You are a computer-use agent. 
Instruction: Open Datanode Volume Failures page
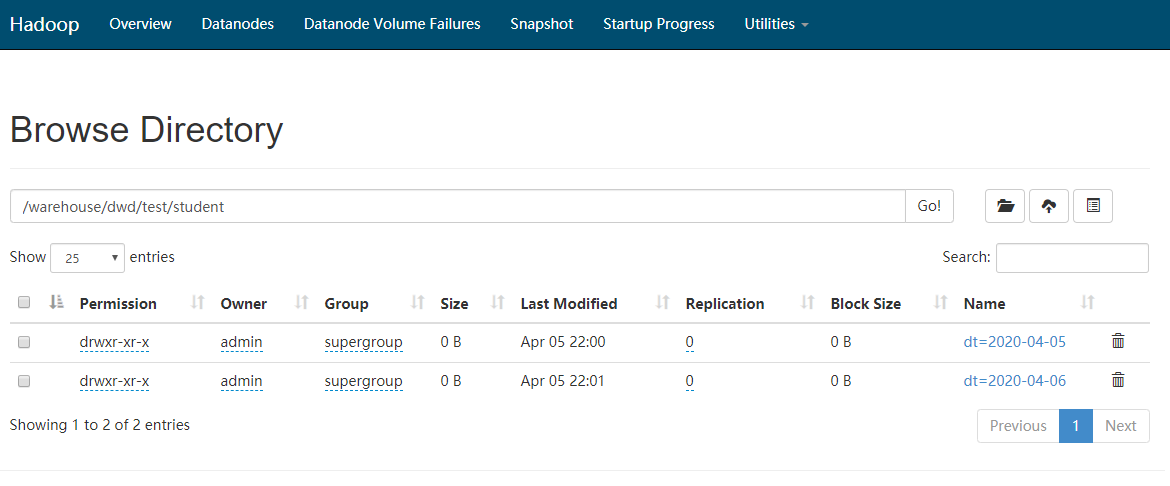tap(392, 24)
